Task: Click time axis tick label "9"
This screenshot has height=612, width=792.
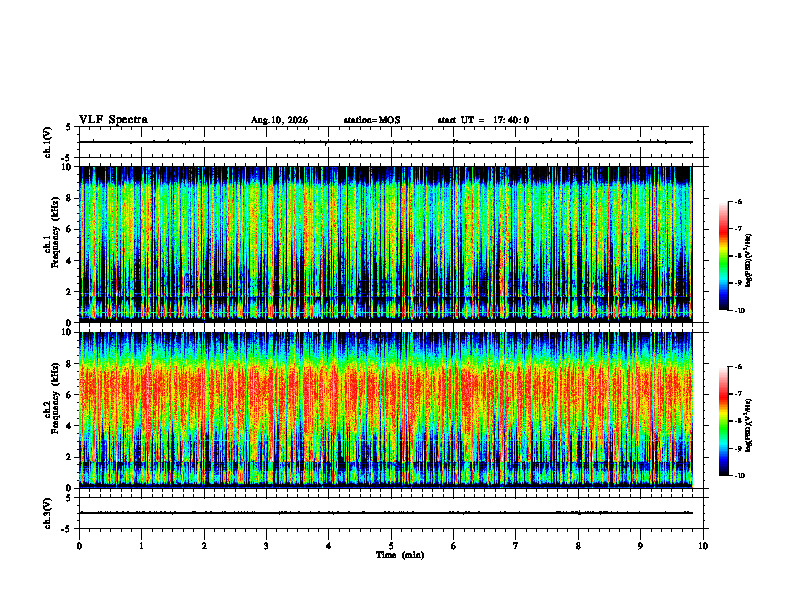Action: click(x=640, y=546)
